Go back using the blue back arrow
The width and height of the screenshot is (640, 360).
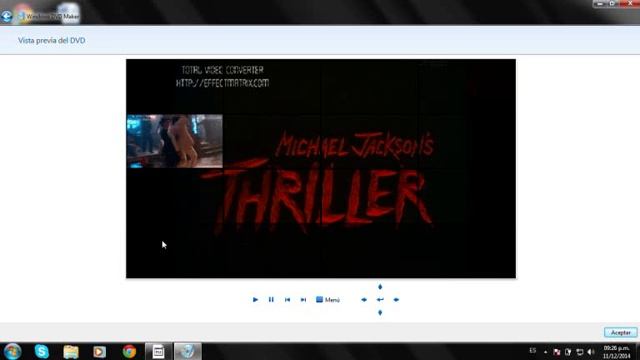click(x=7, y=16)
